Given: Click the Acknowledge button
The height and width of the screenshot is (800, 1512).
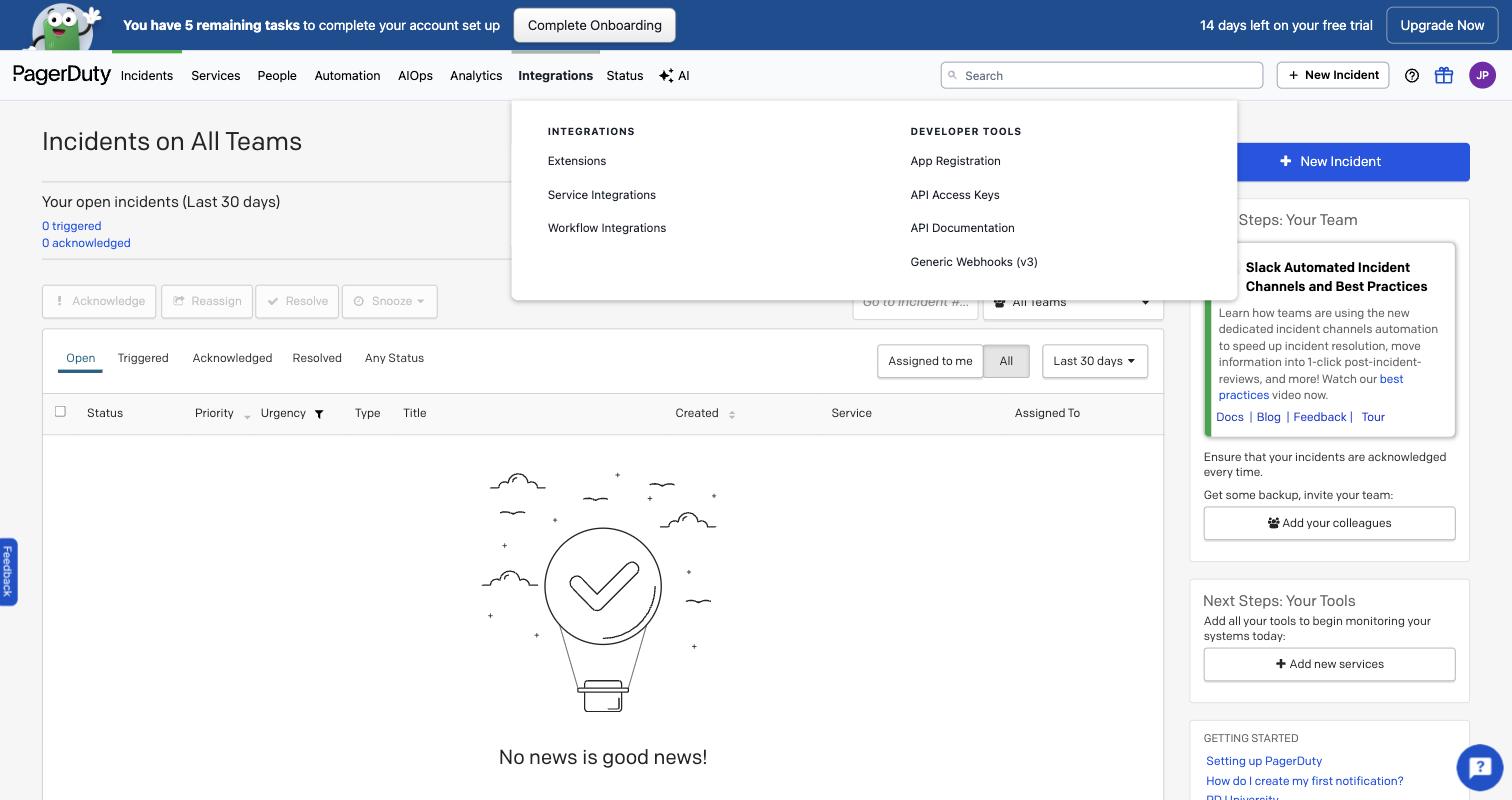Looking at the screenshot, I should [99, 301].
